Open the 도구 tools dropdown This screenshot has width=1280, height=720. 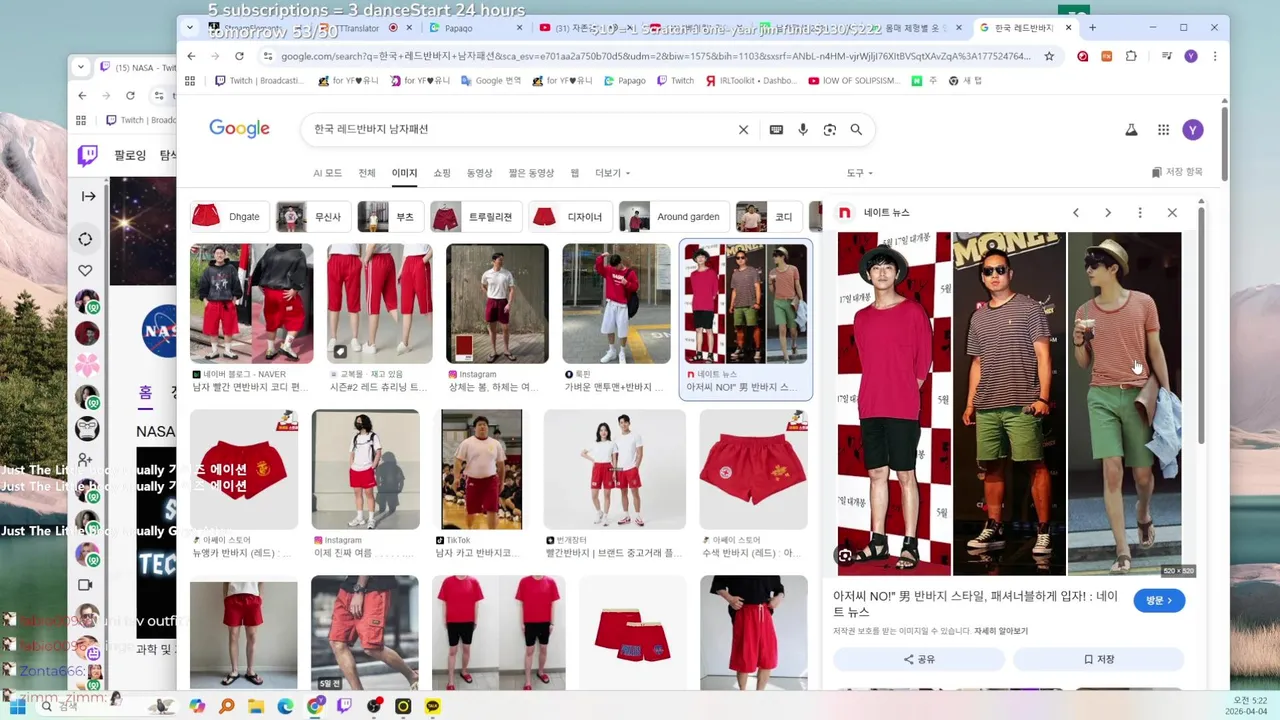coord(859,173)
